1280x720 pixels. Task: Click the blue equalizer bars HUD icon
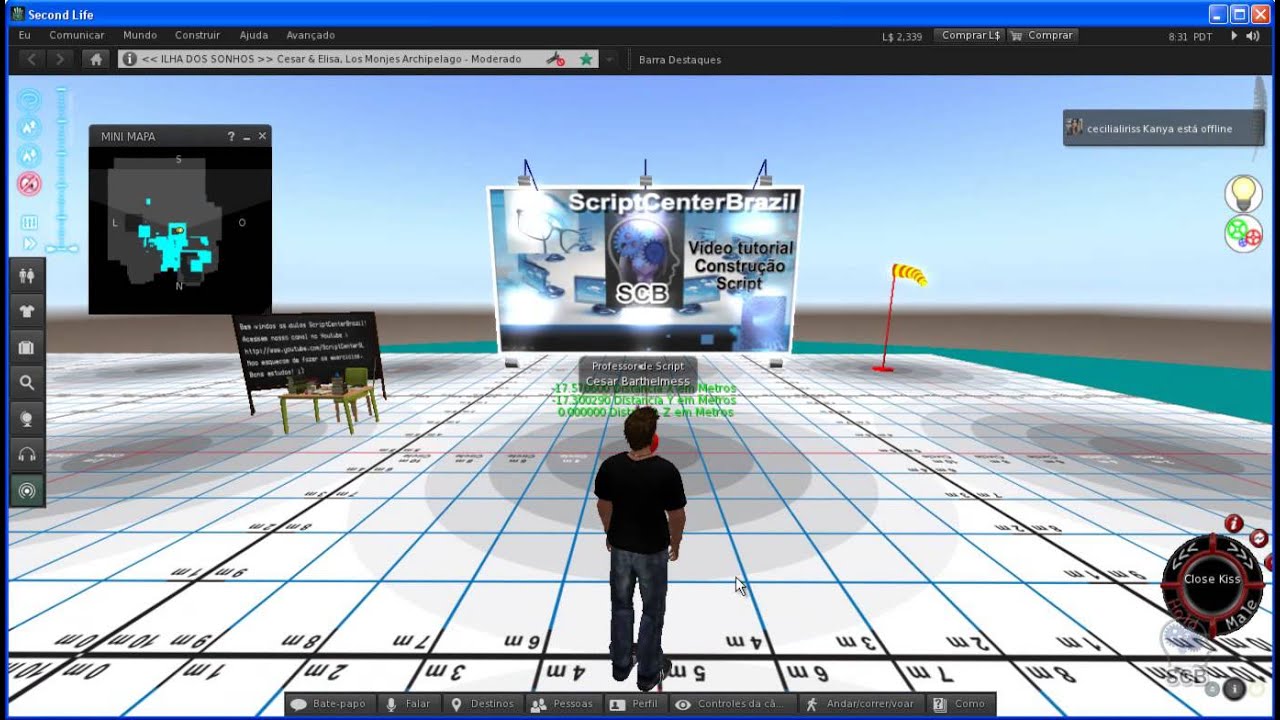pos(29,222)
